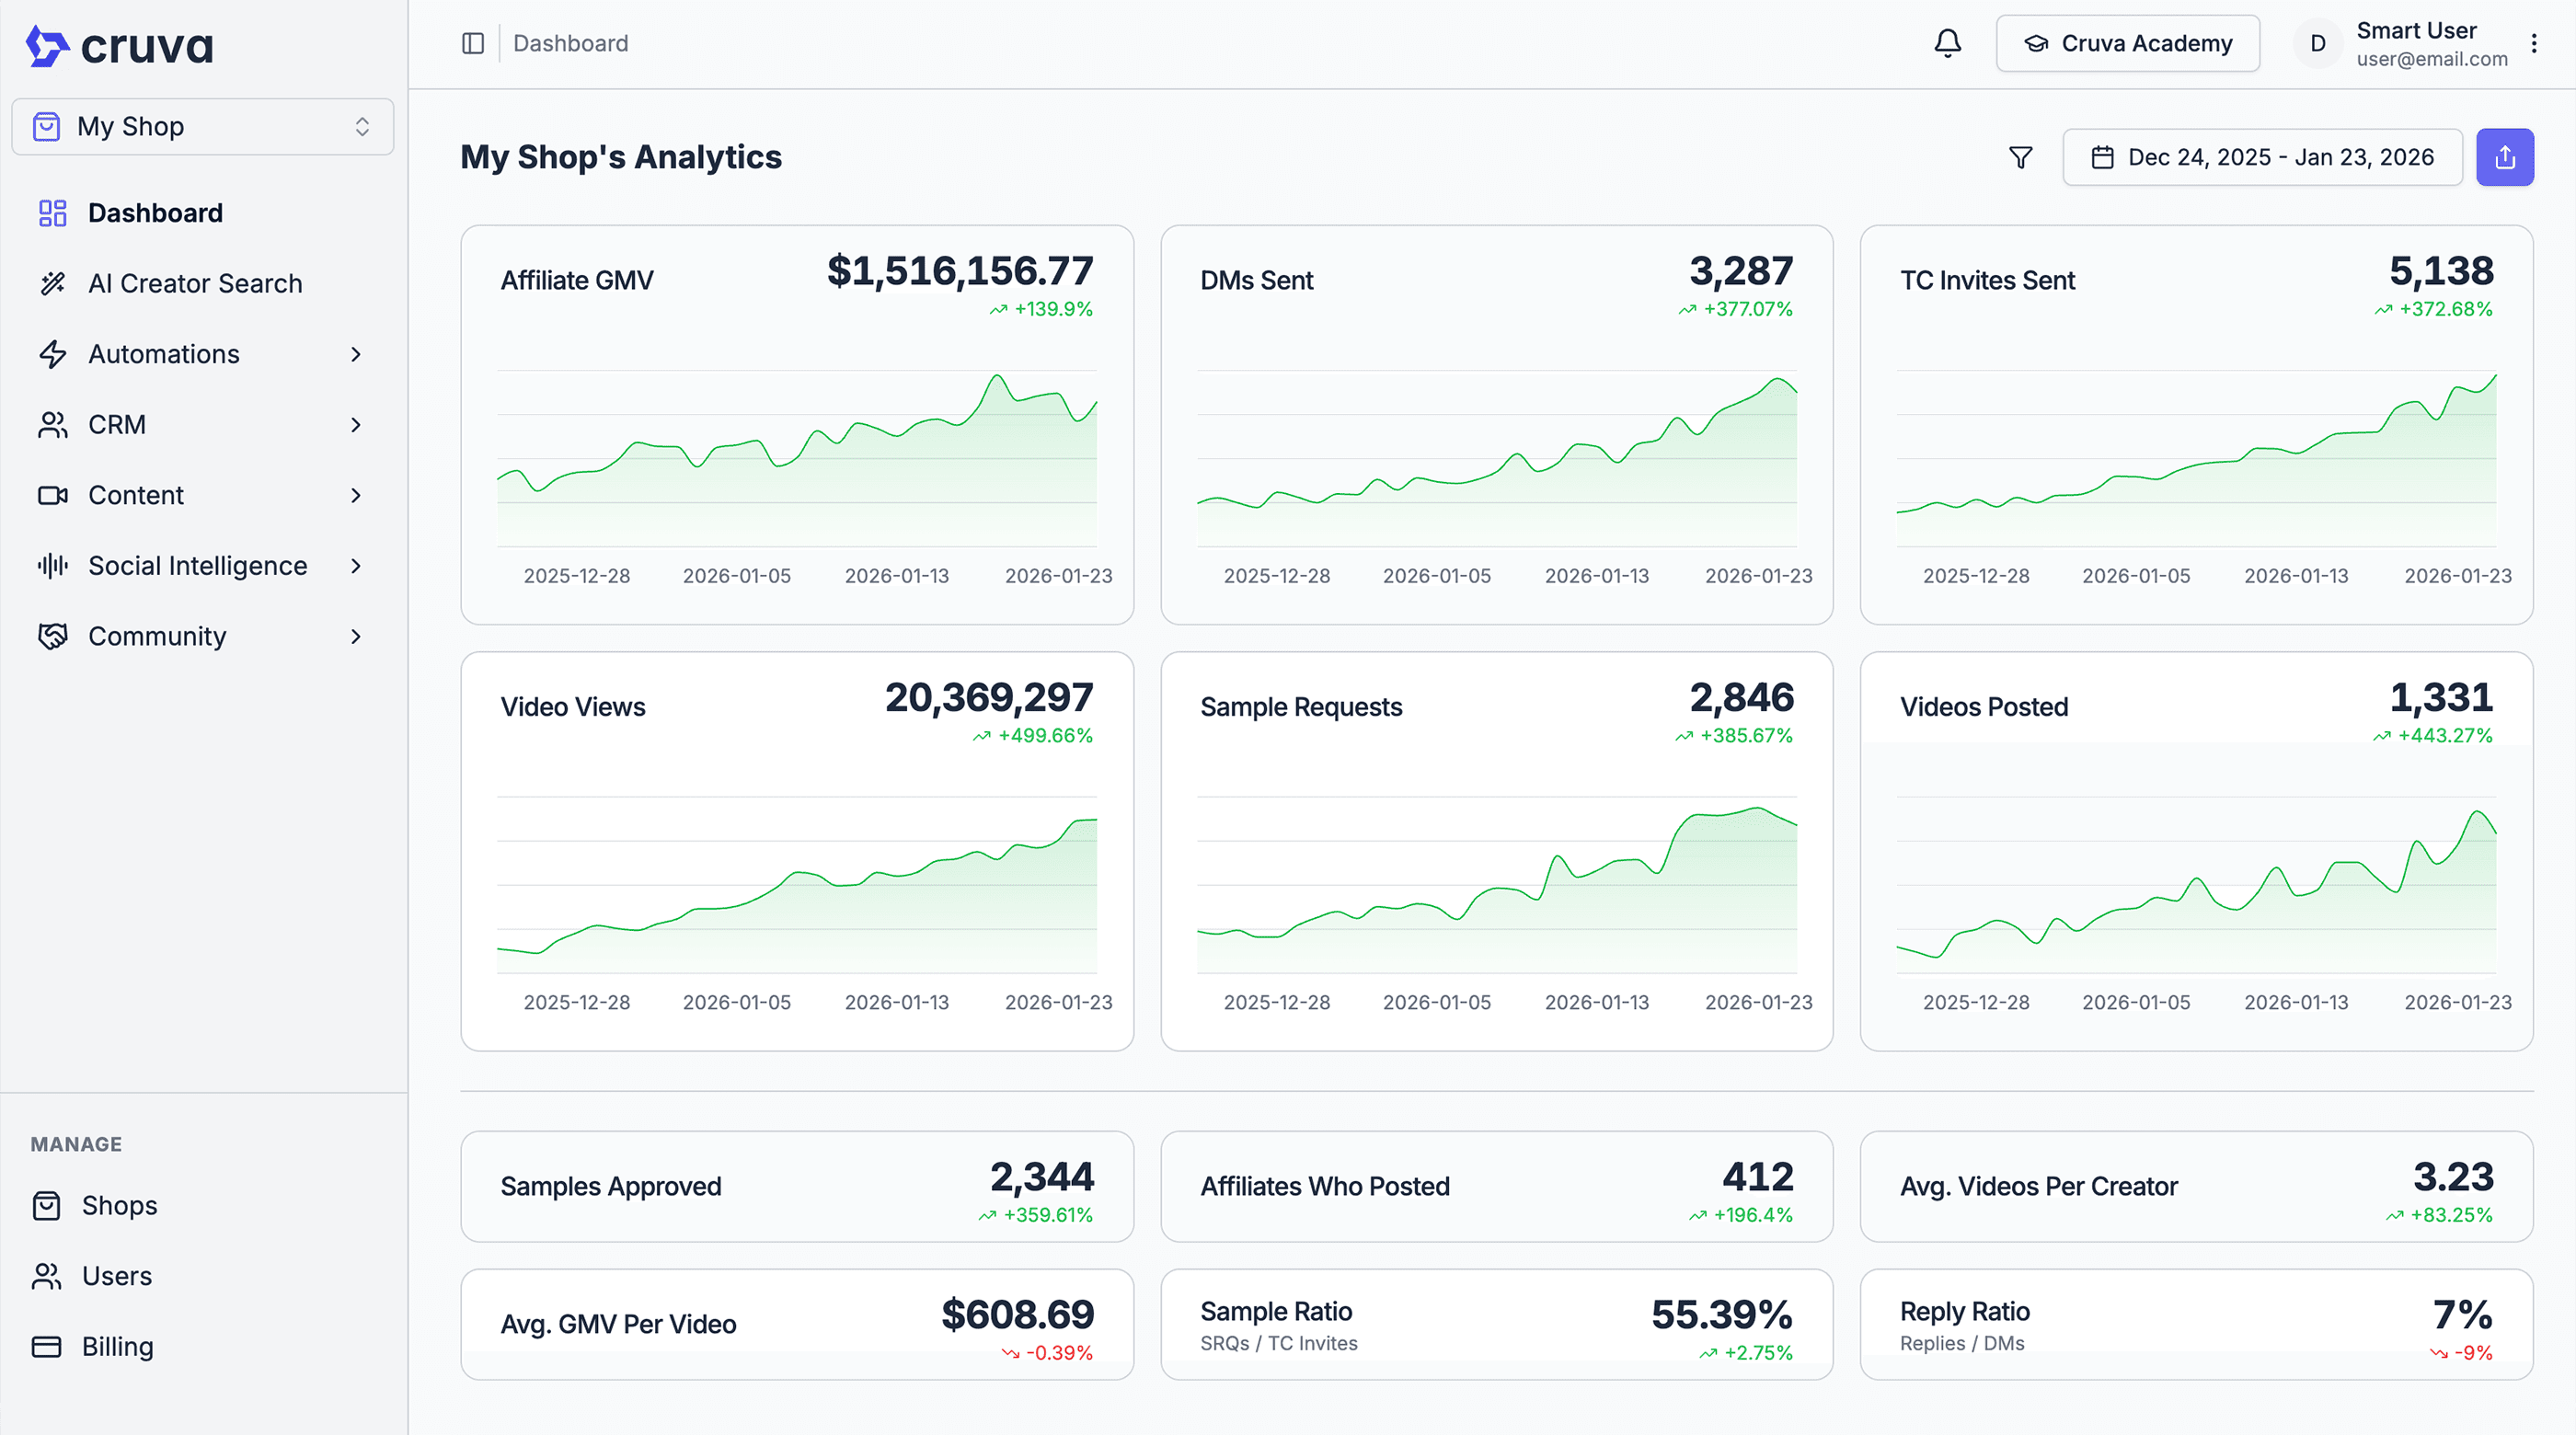
Task: Toggle the sidebar collapse icon
Action: click(x=473, y=43)
